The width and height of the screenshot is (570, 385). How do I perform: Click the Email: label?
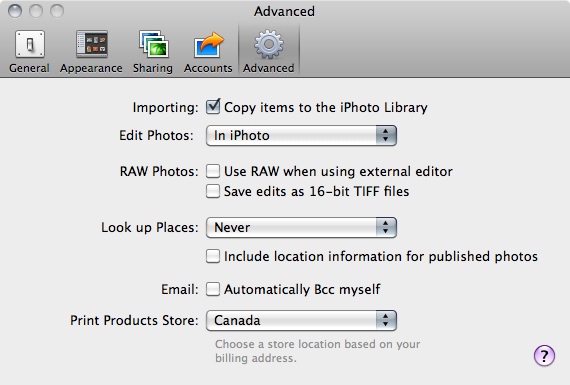click(x=180, y=289)
